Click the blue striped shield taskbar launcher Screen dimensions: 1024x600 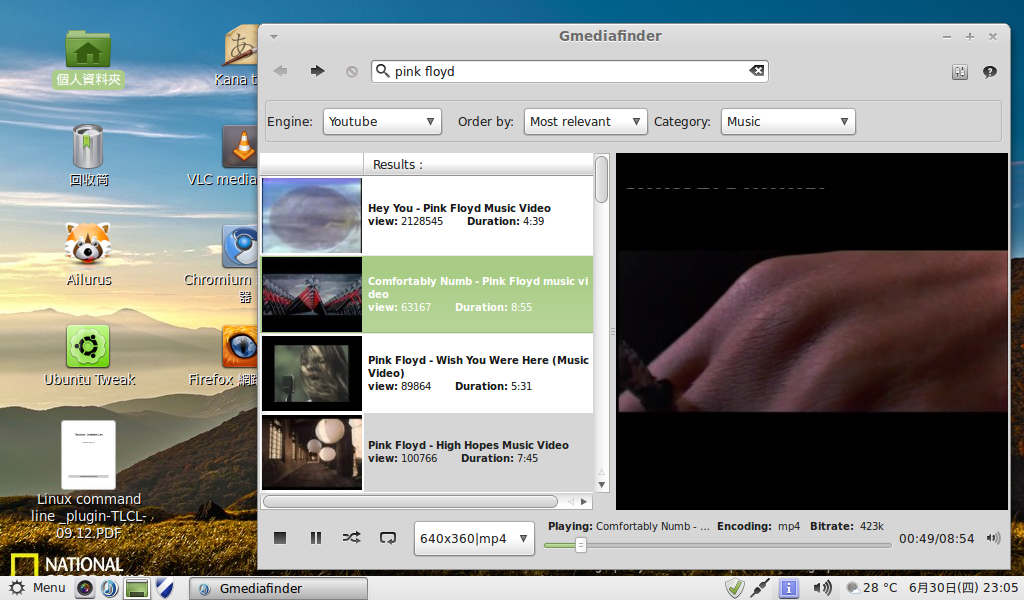165,588
